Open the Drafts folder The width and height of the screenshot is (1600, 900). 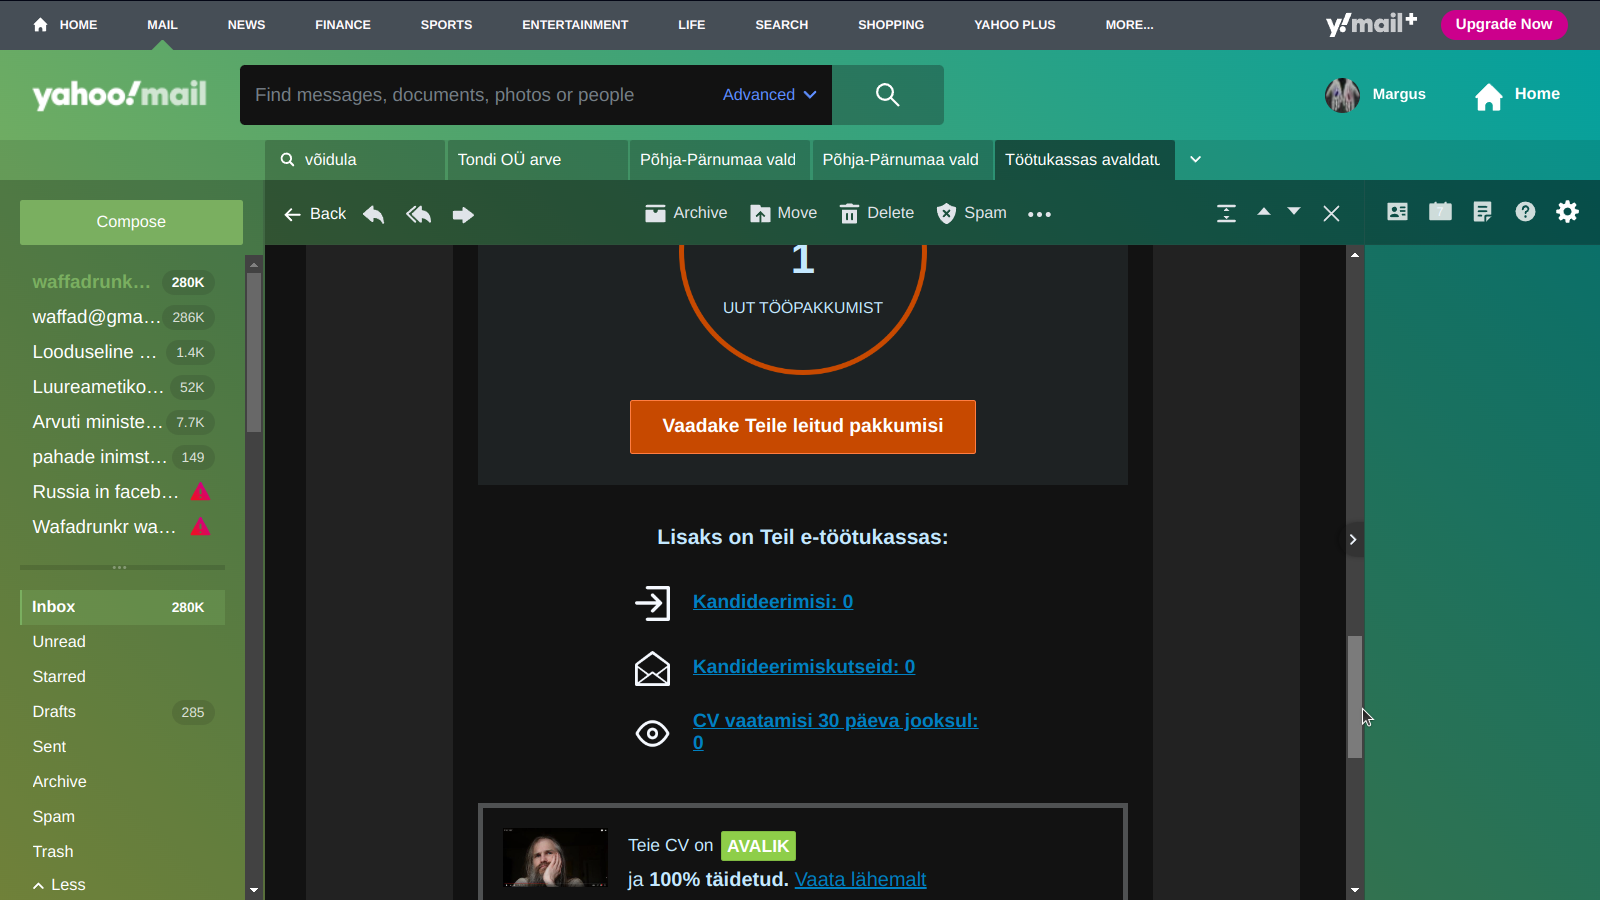point(122,712)
